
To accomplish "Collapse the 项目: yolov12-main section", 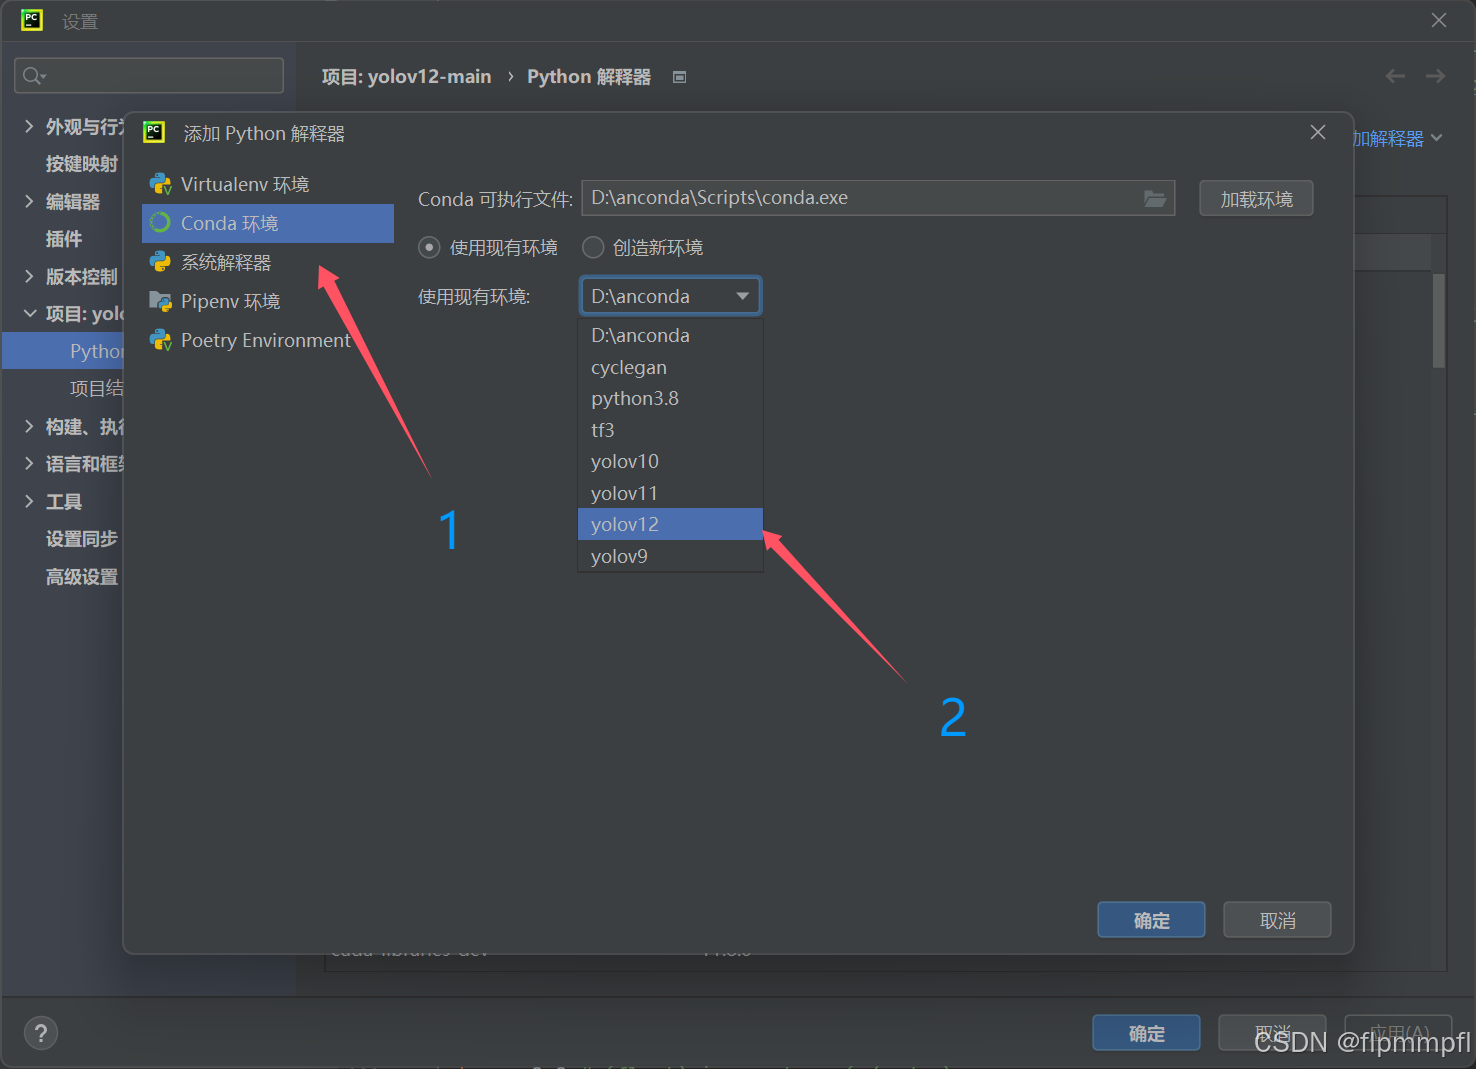I will pos(29,314).
